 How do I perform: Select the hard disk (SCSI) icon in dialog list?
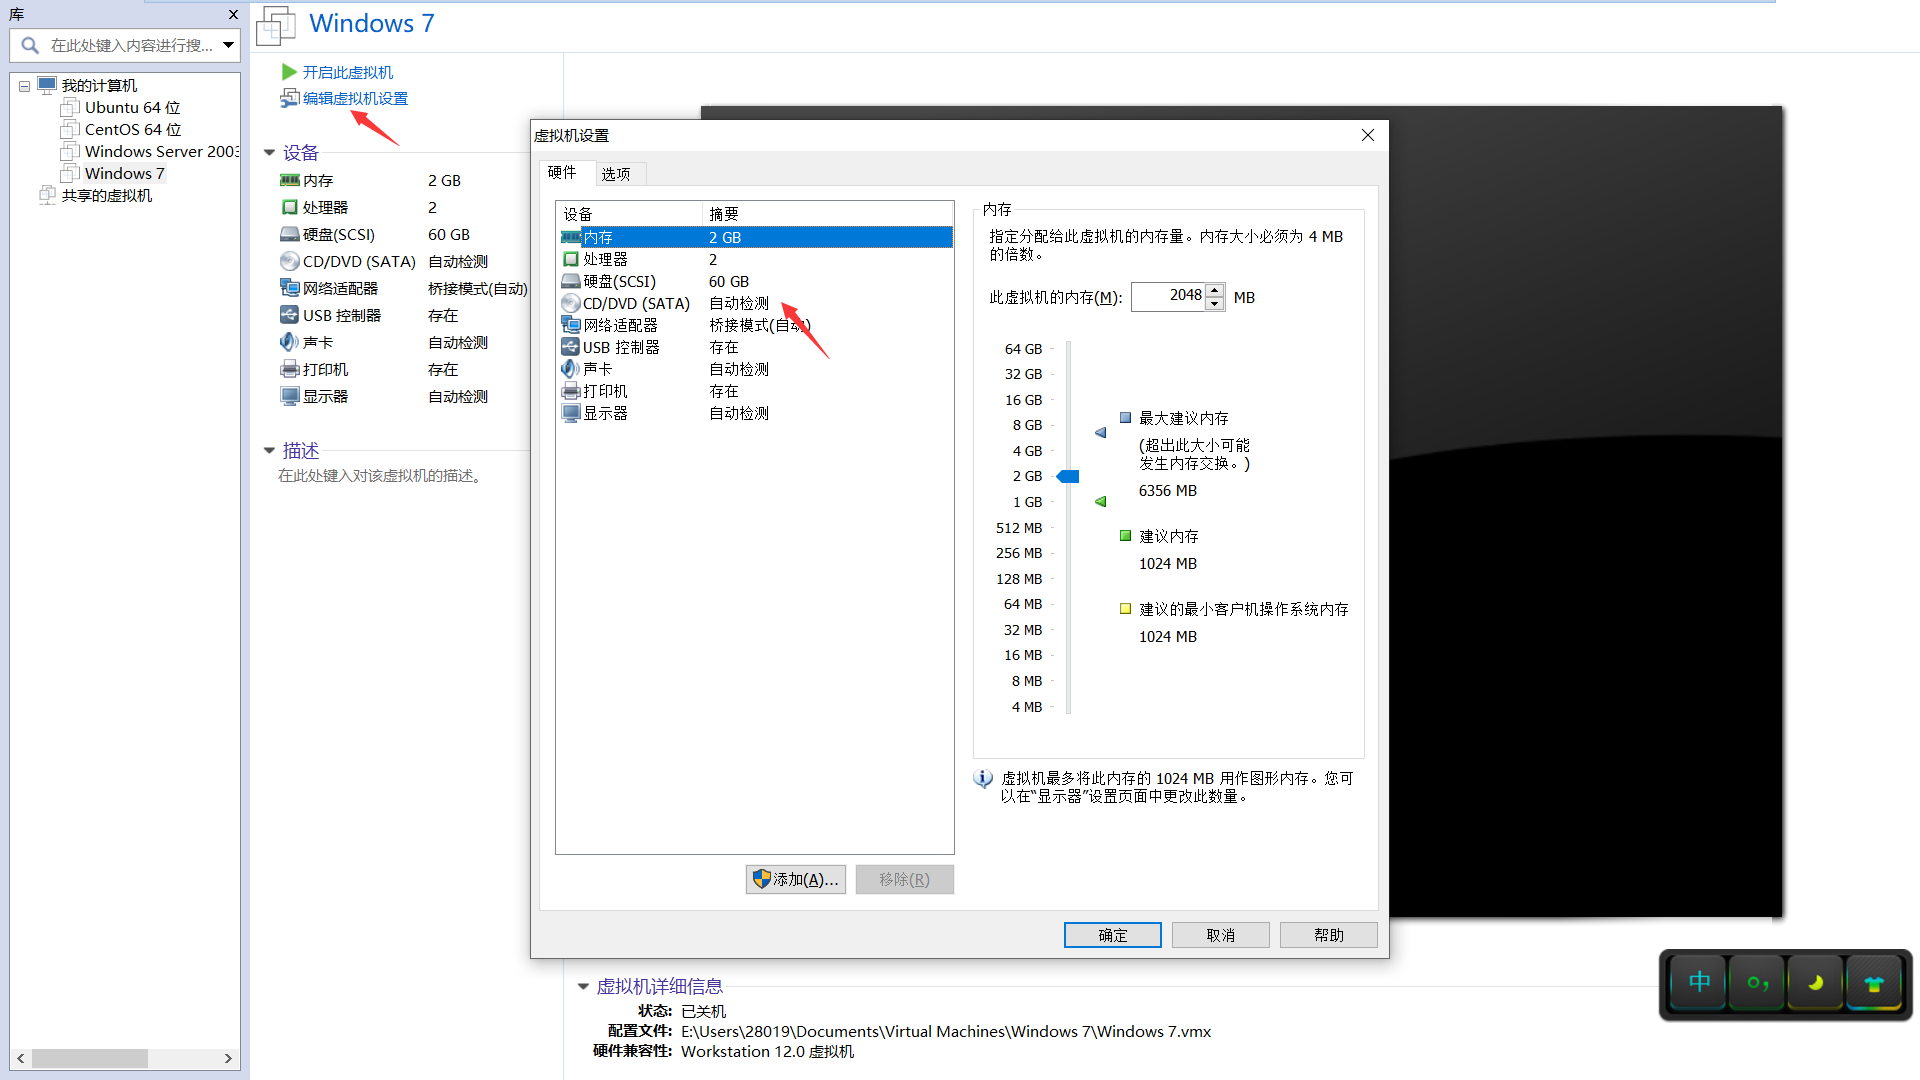(570, 282)
